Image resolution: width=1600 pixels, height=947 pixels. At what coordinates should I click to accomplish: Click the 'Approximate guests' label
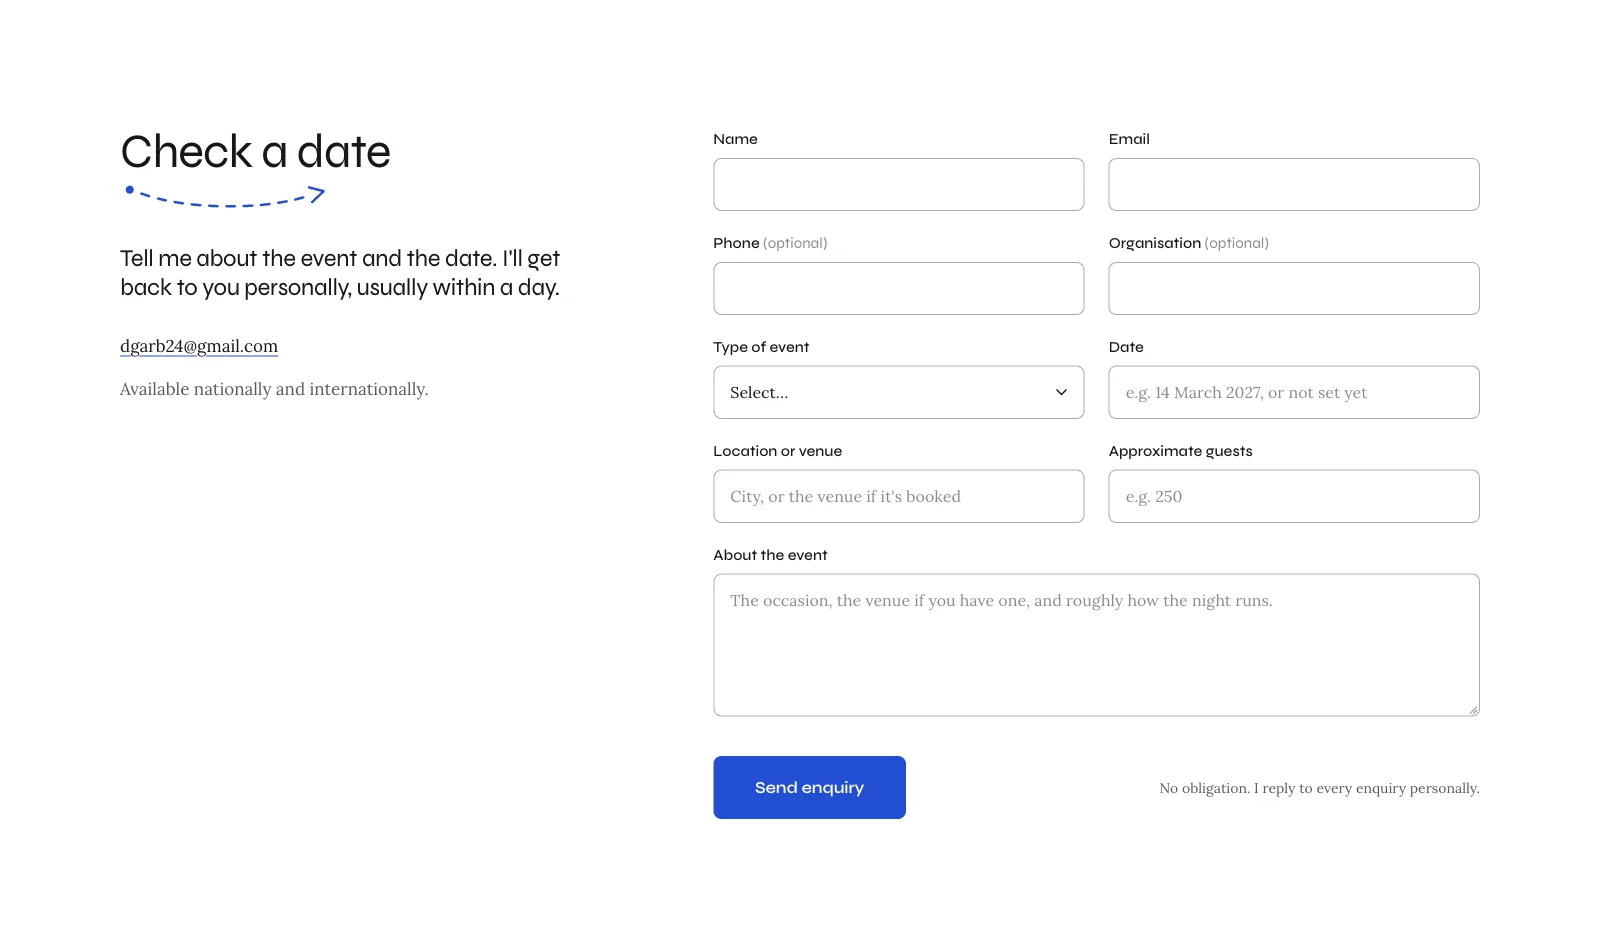1180,451
